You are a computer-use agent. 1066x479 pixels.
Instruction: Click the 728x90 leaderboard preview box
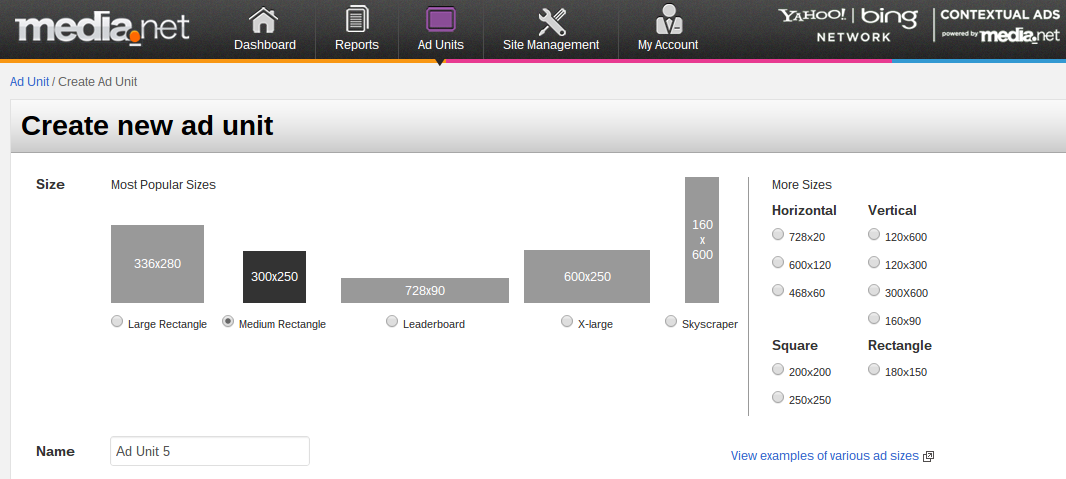(x=425, y=290)
